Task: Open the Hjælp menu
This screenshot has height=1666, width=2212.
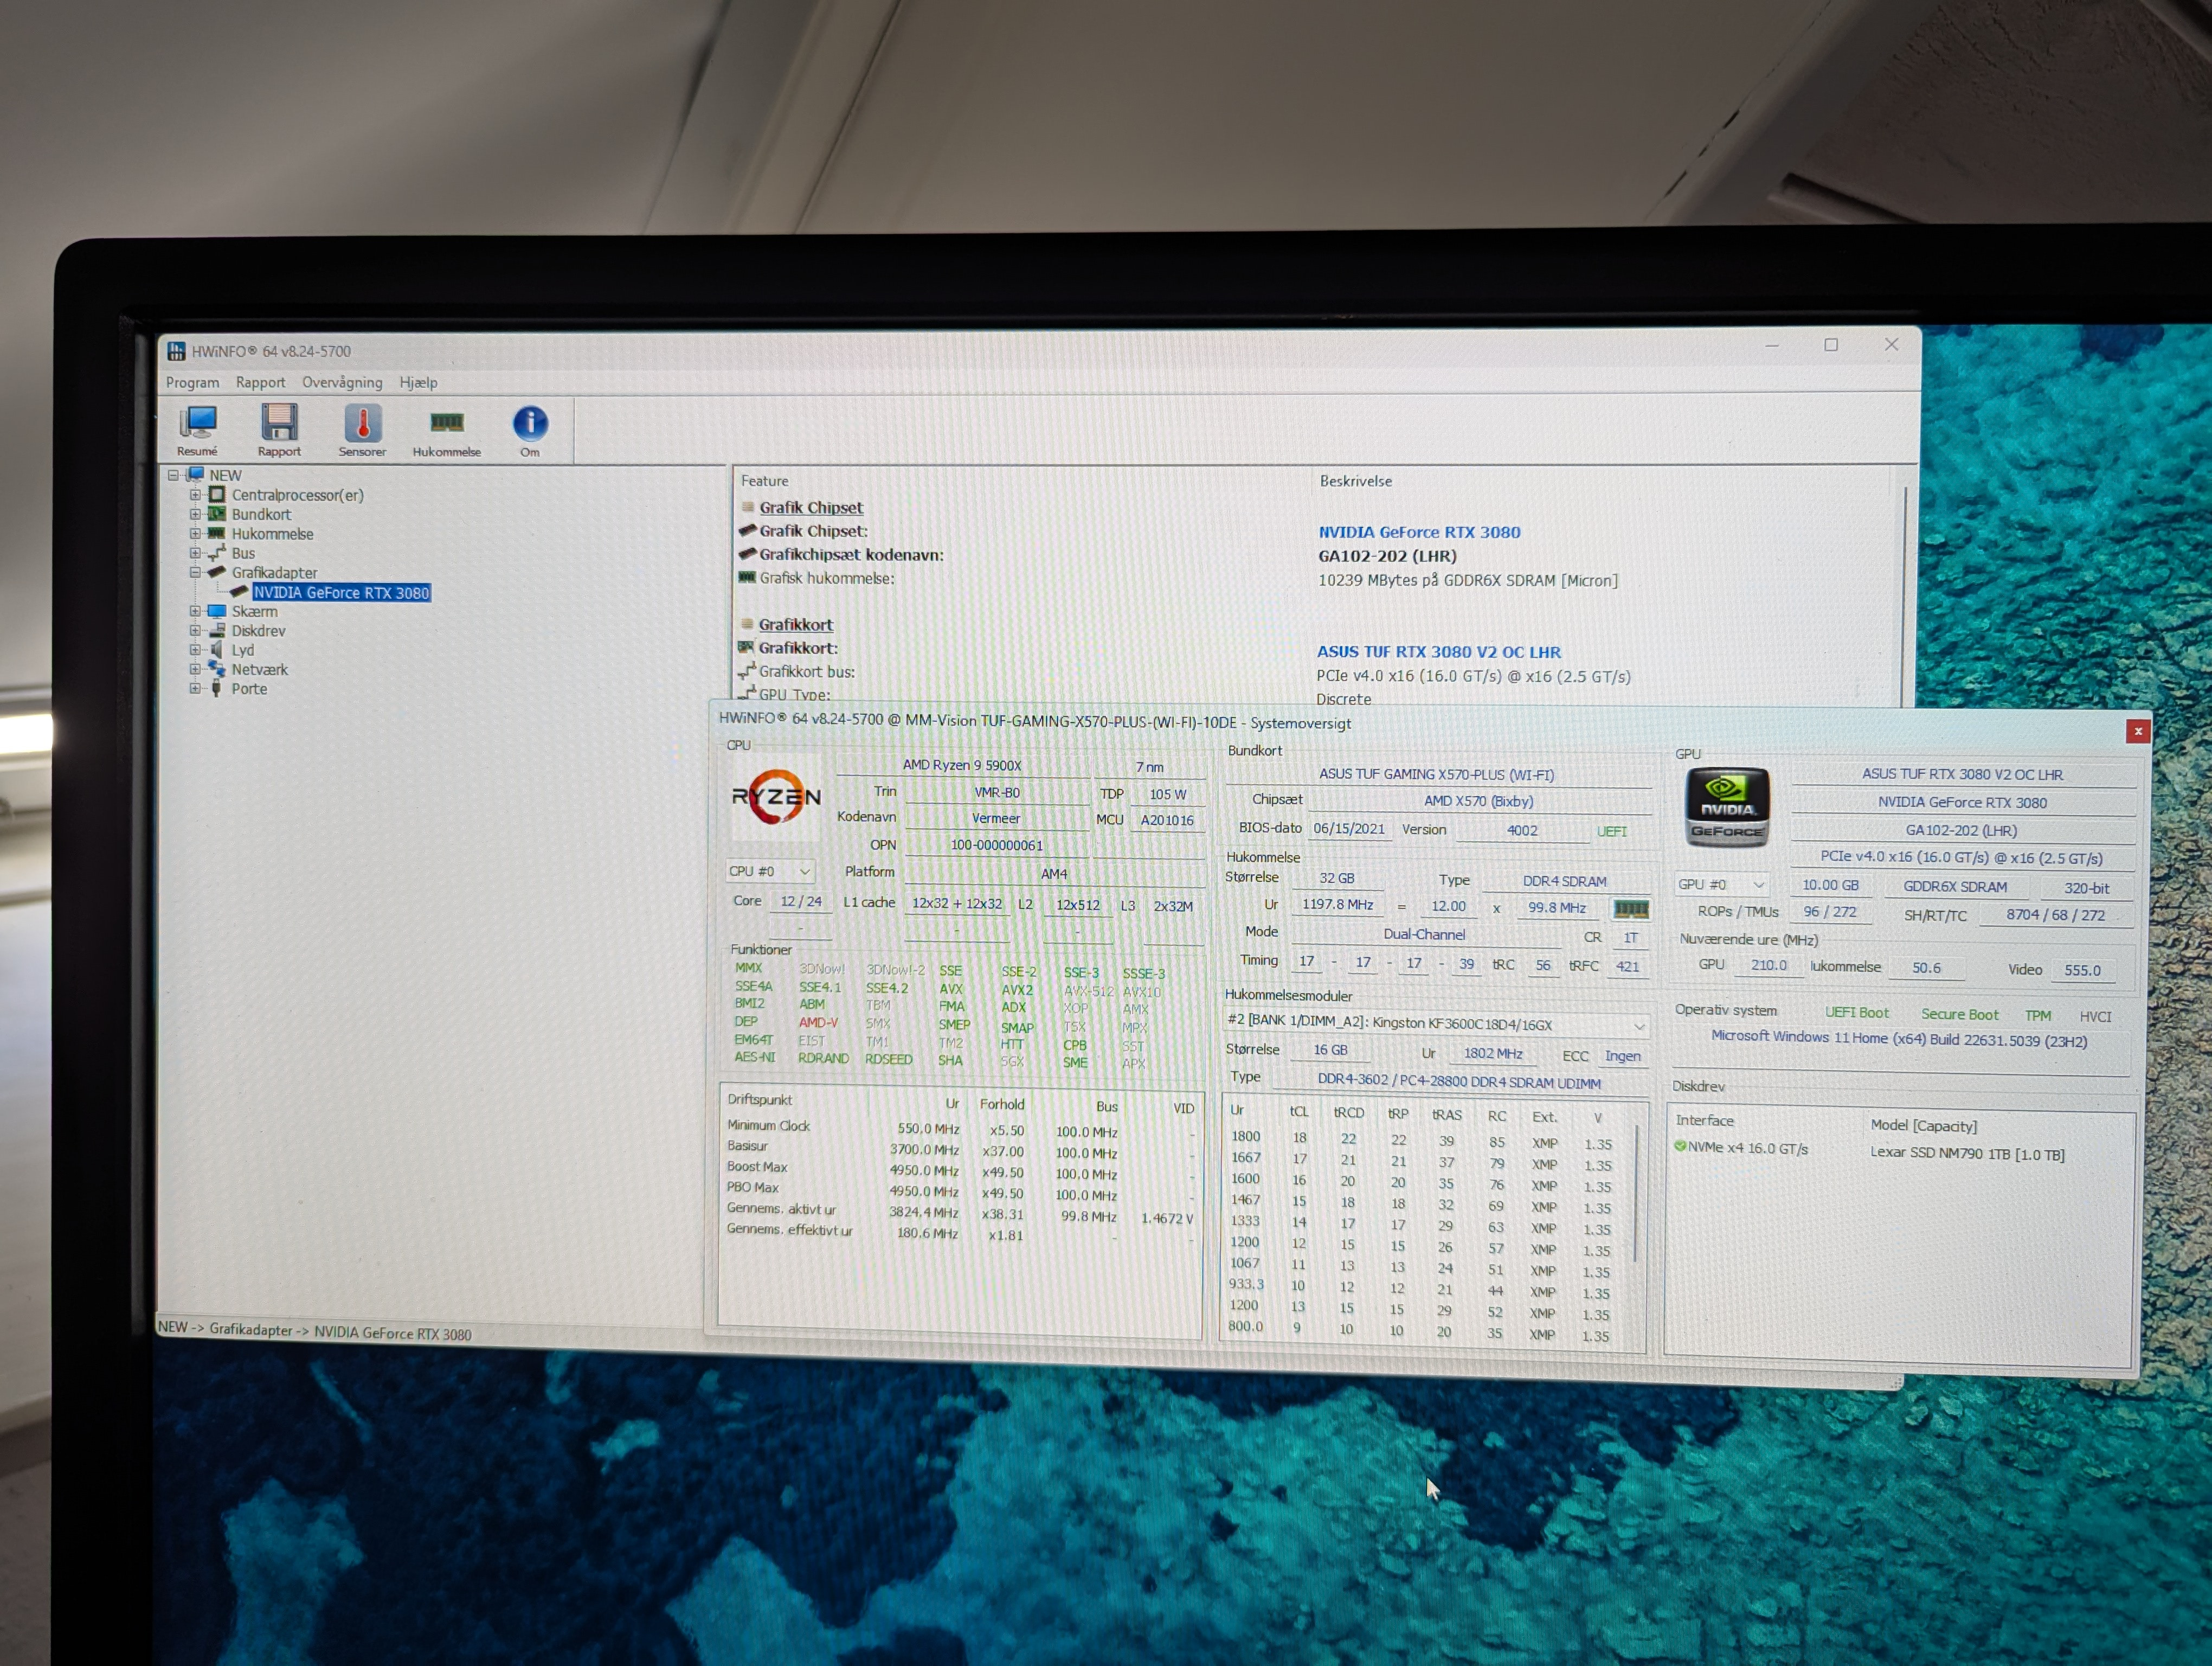Action: pos(418,382)
